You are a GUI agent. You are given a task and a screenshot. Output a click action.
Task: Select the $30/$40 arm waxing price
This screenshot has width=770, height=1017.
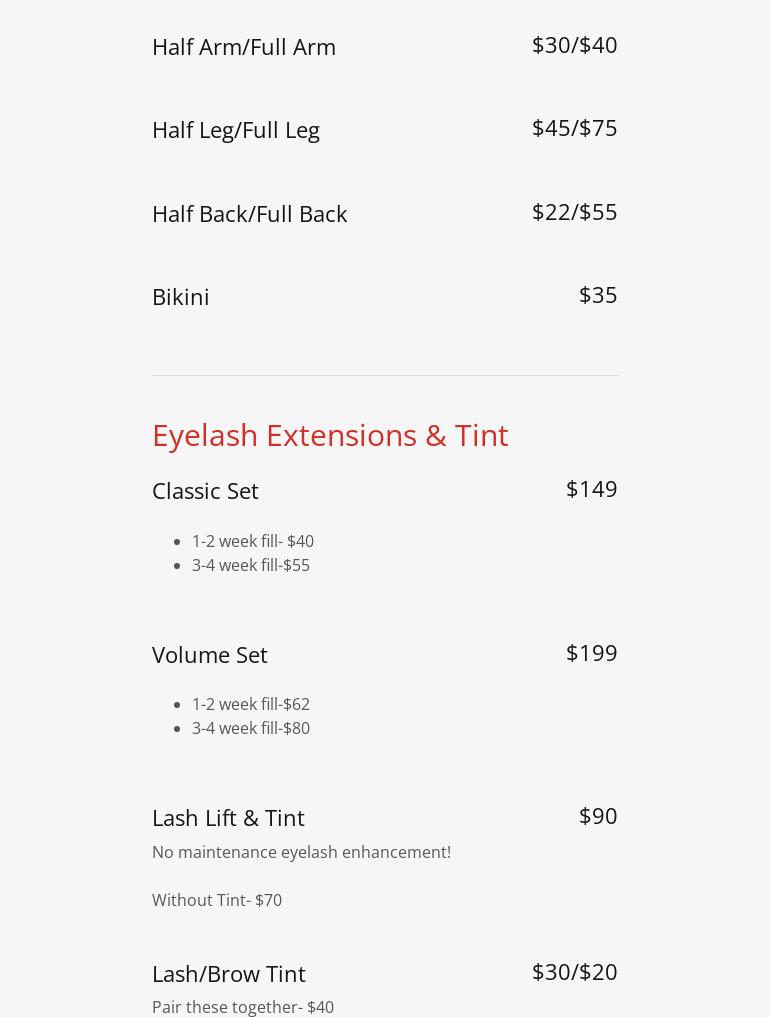point(575,45)
